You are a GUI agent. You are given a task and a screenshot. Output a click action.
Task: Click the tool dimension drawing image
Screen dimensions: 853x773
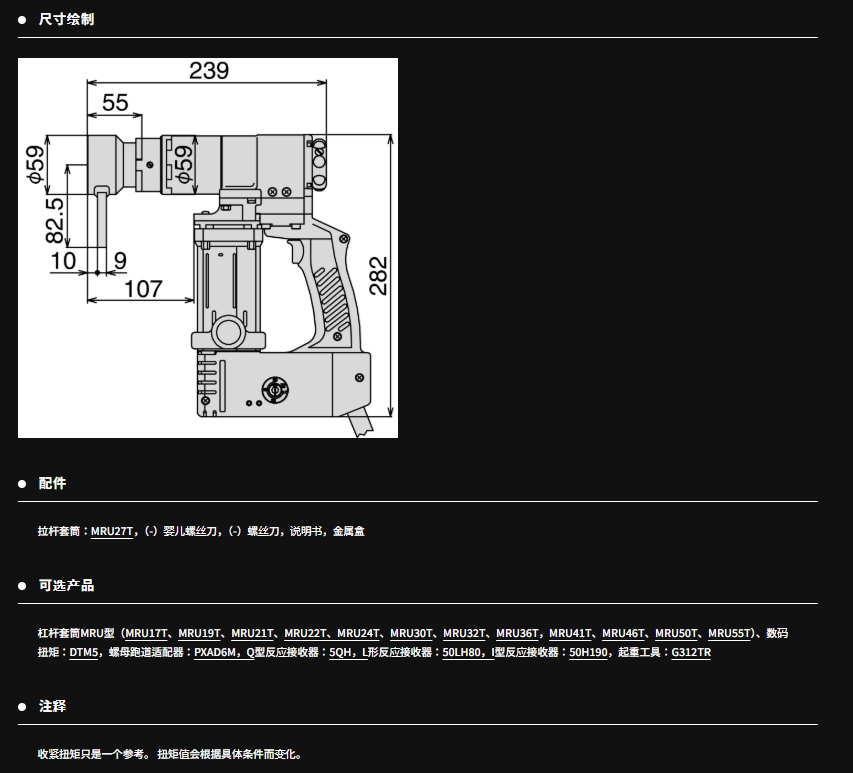point(208,248)
